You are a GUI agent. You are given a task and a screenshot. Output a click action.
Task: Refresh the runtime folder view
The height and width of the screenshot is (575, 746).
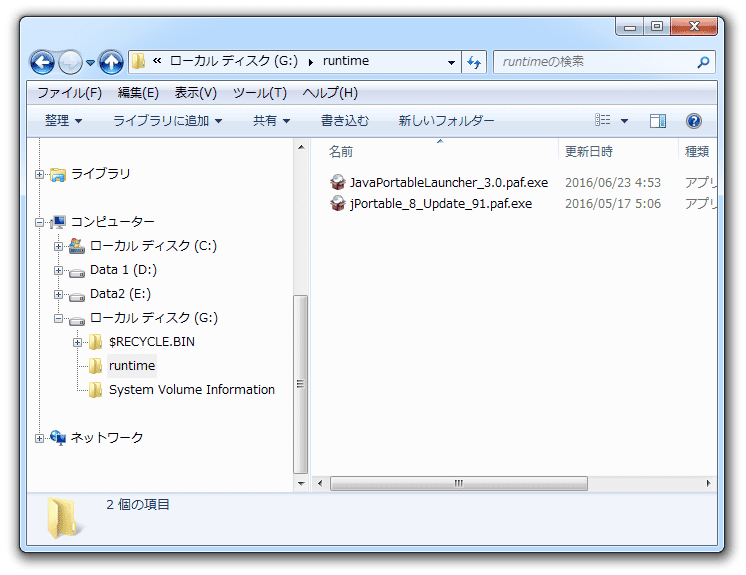pos(474,62)
